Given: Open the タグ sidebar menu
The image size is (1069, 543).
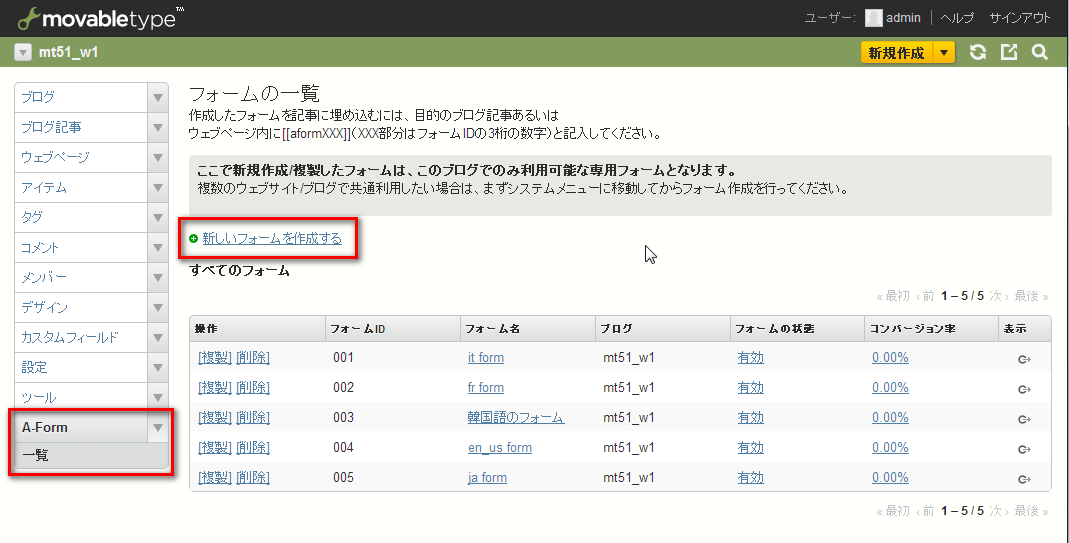Looking at the screenshot, I should pyautogui.click(x=81, y=218).
